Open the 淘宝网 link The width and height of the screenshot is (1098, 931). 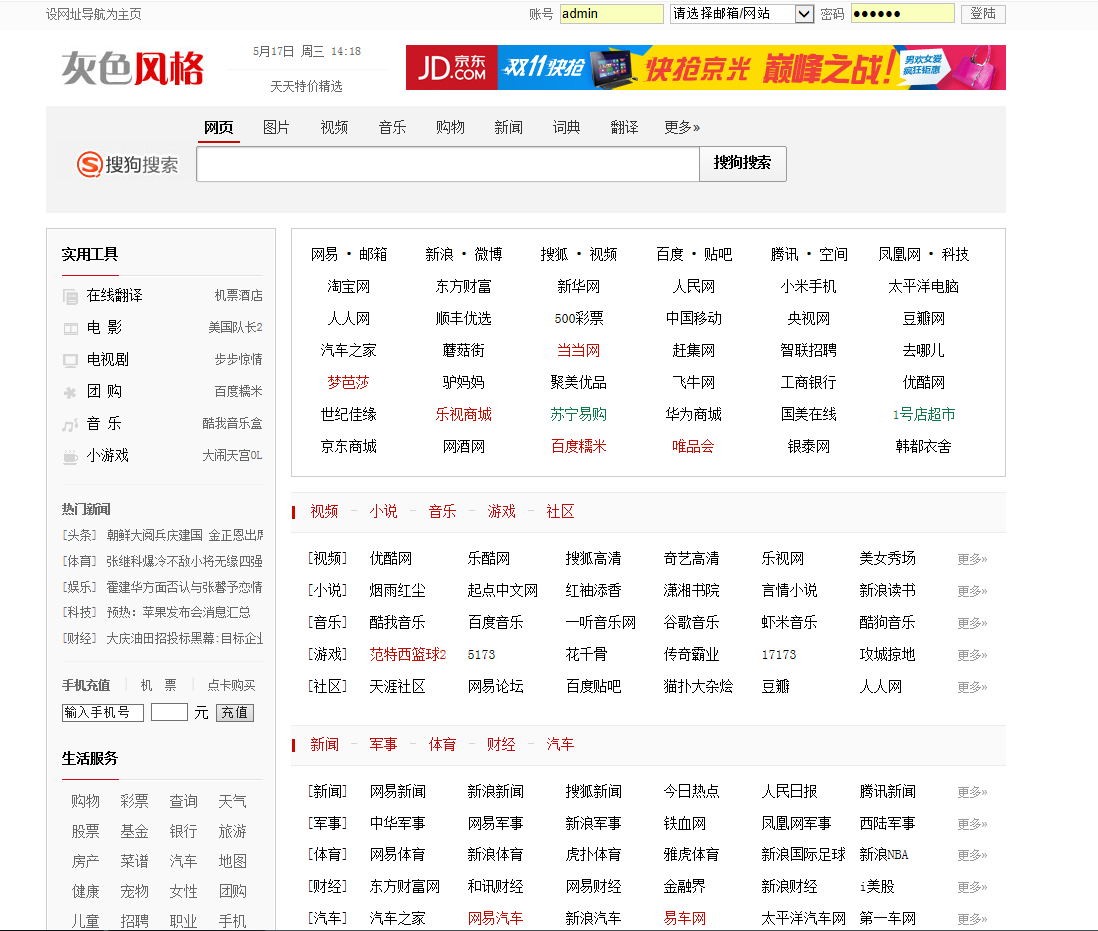click(x=349, y=286)
